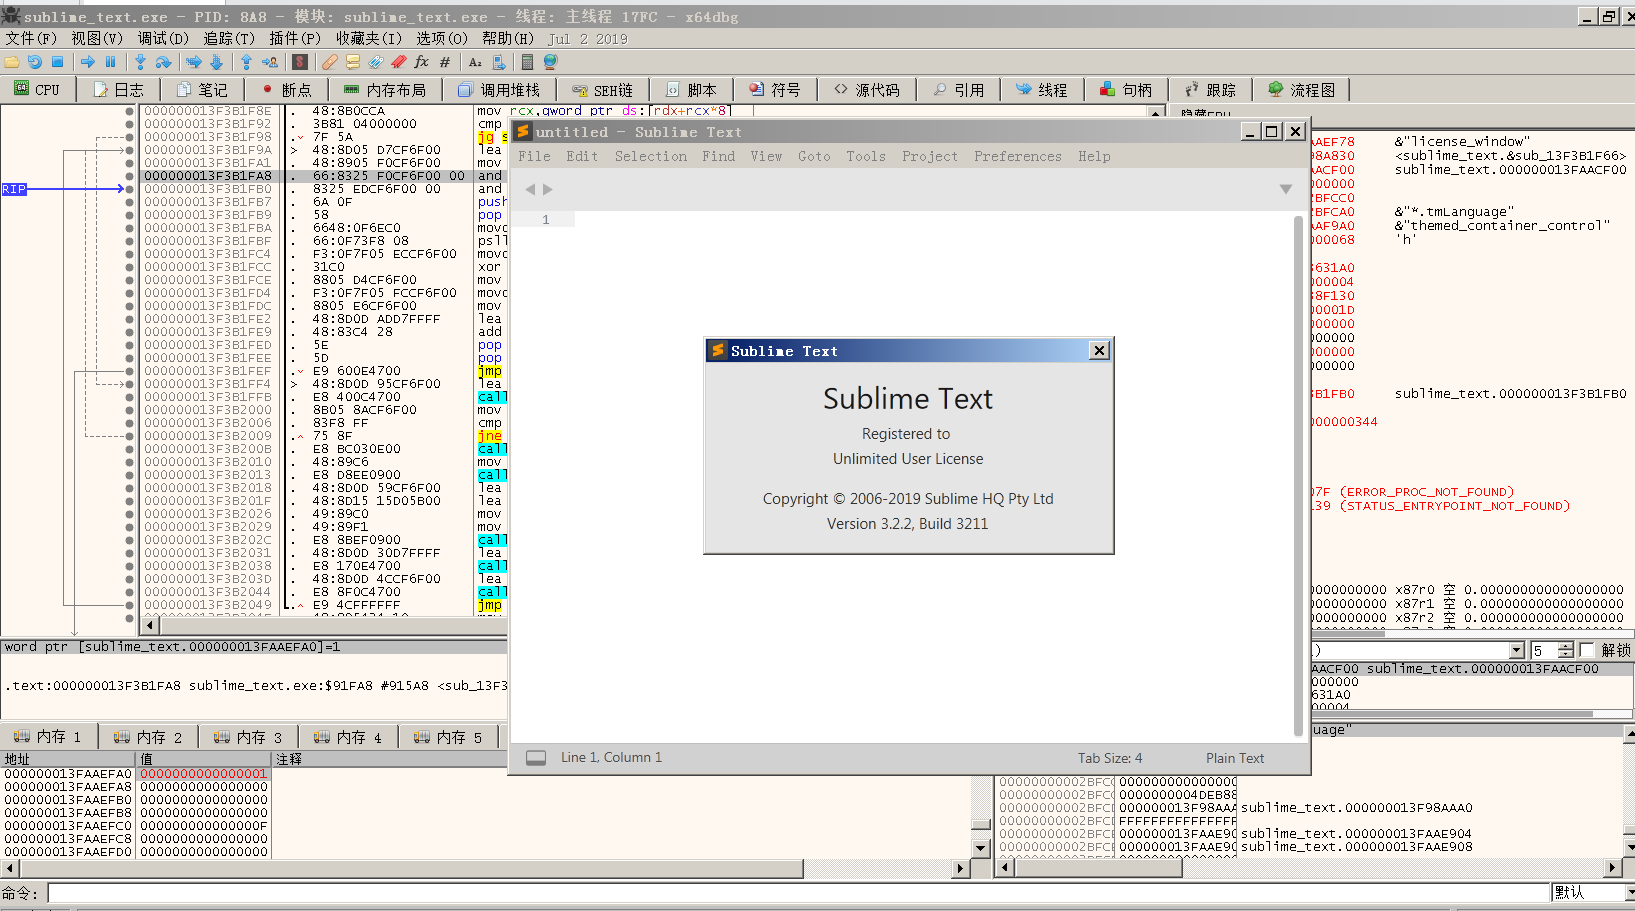Screen dimensions: 1635x911
Task: Click Tab Size: 4 in Sublime status bar
Action: tap(1109, 758)
